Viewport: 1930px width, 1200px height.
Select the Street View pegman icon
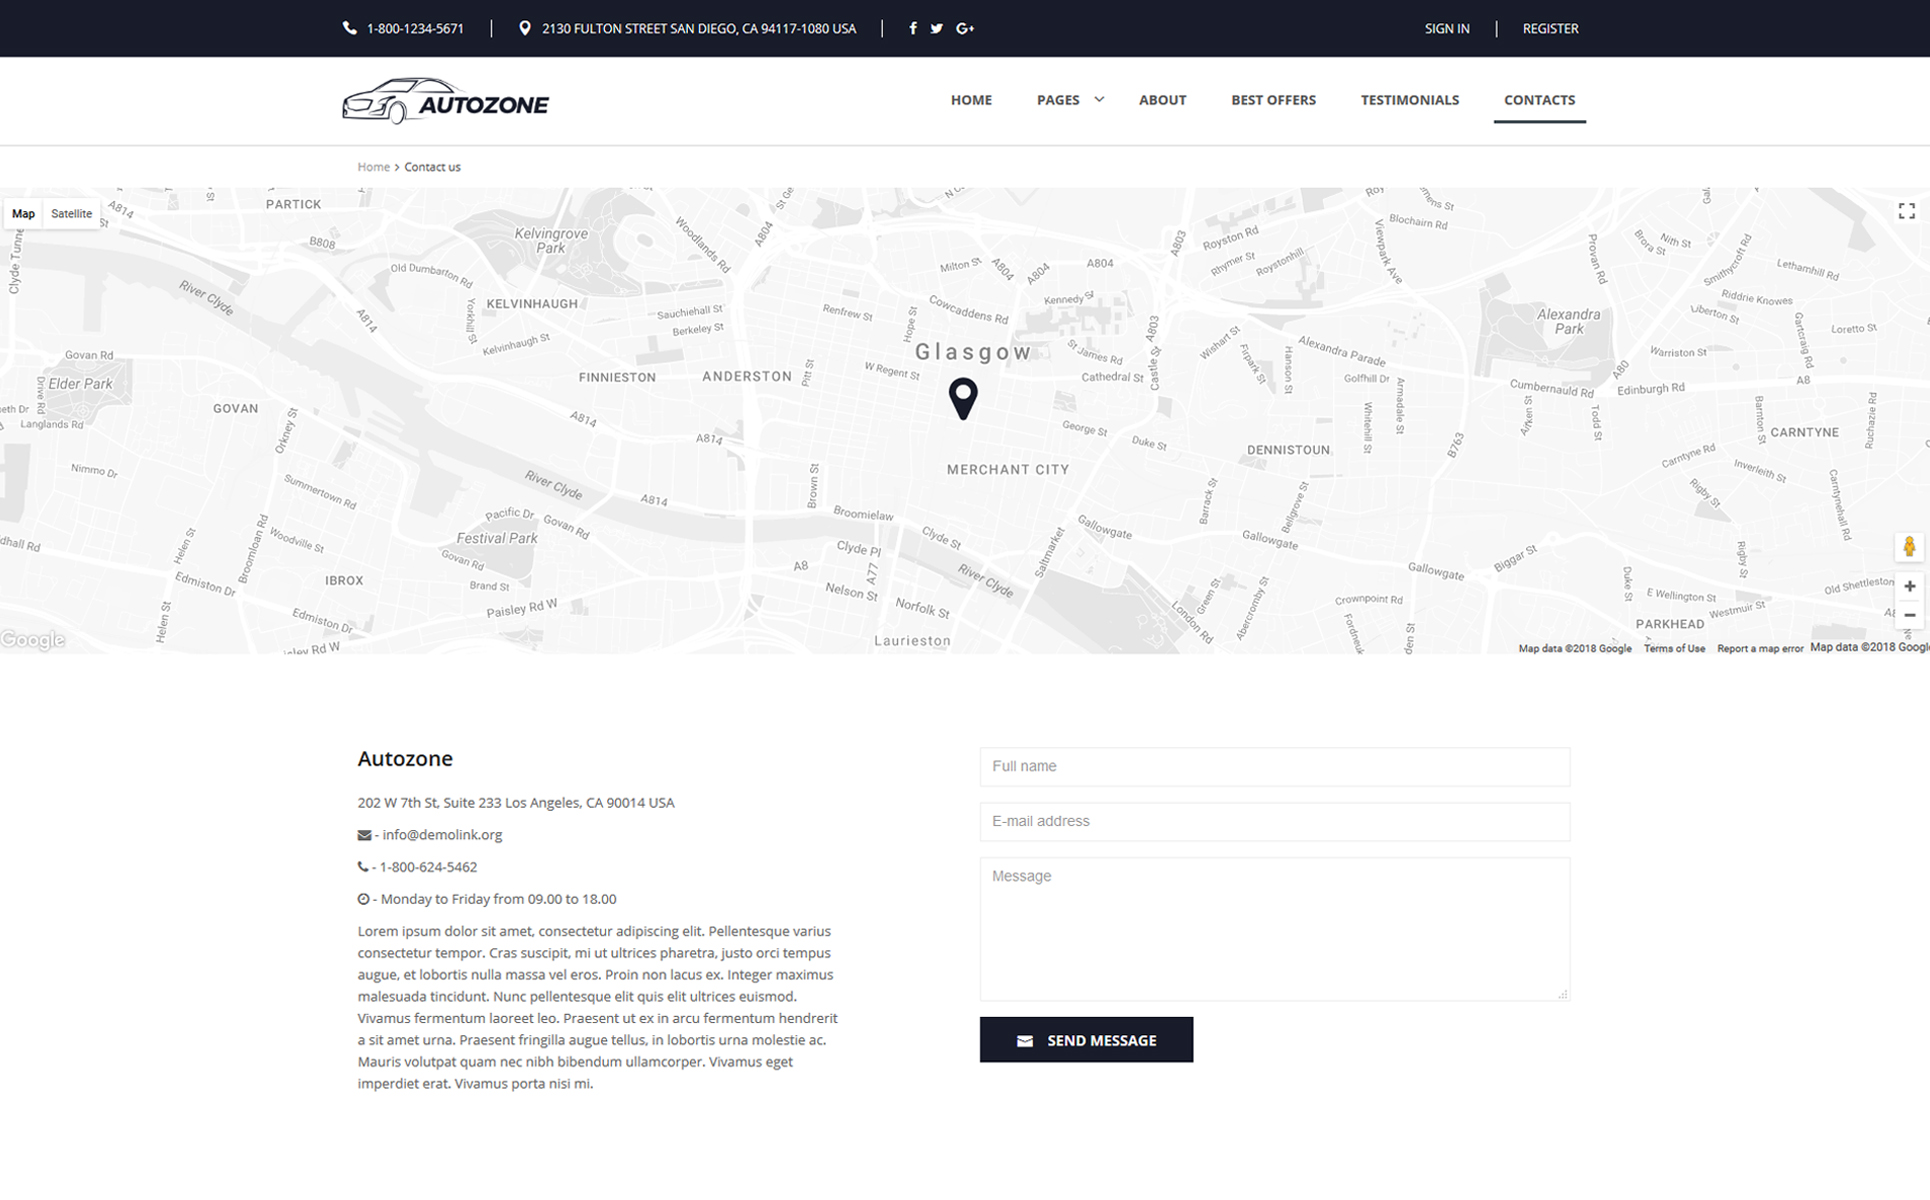point(1909,546)
